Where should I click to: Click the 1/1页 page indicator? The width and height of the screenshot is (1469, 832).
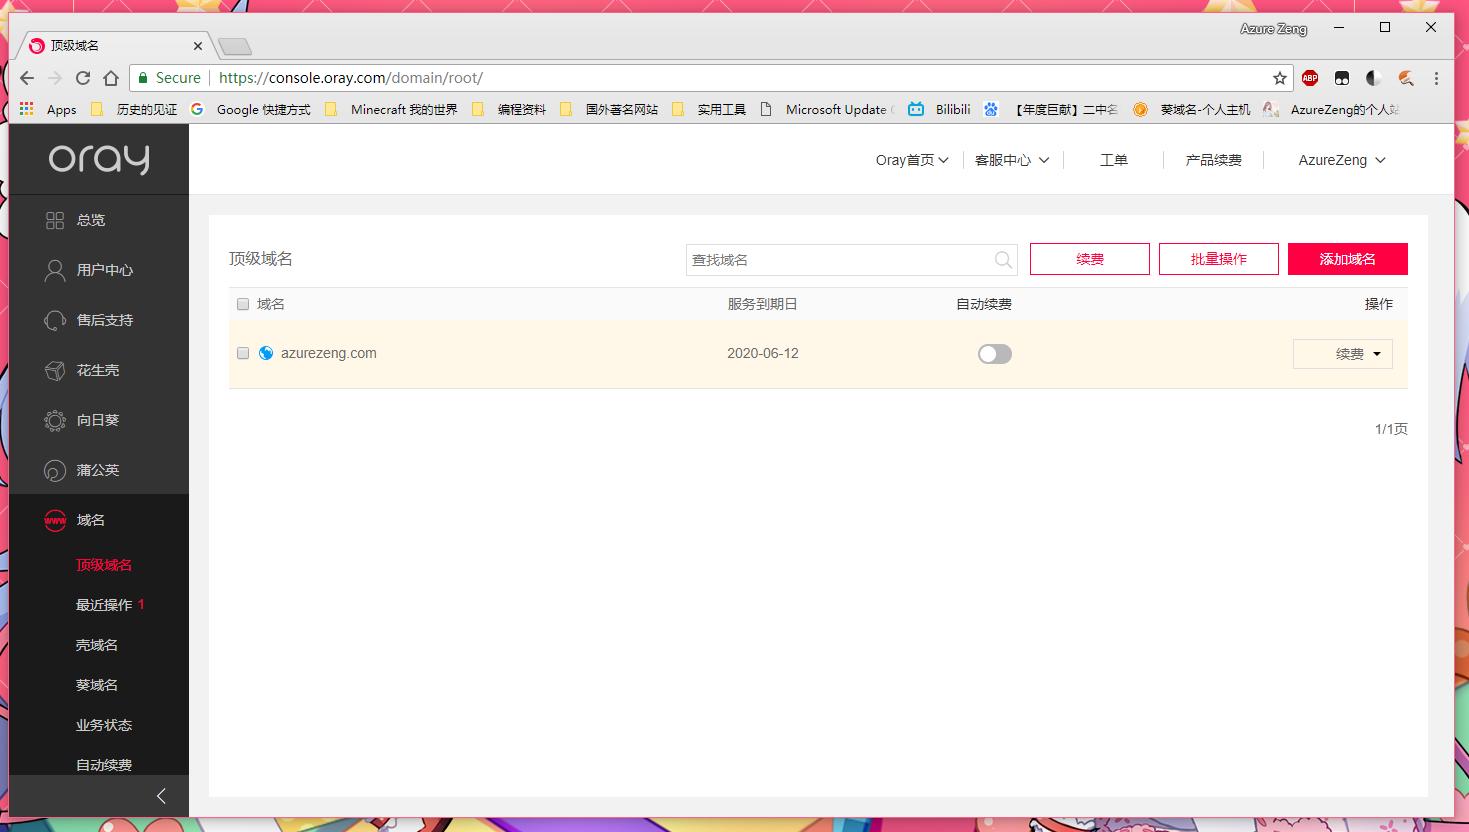pyautogui.click(x=1391, y=429)
